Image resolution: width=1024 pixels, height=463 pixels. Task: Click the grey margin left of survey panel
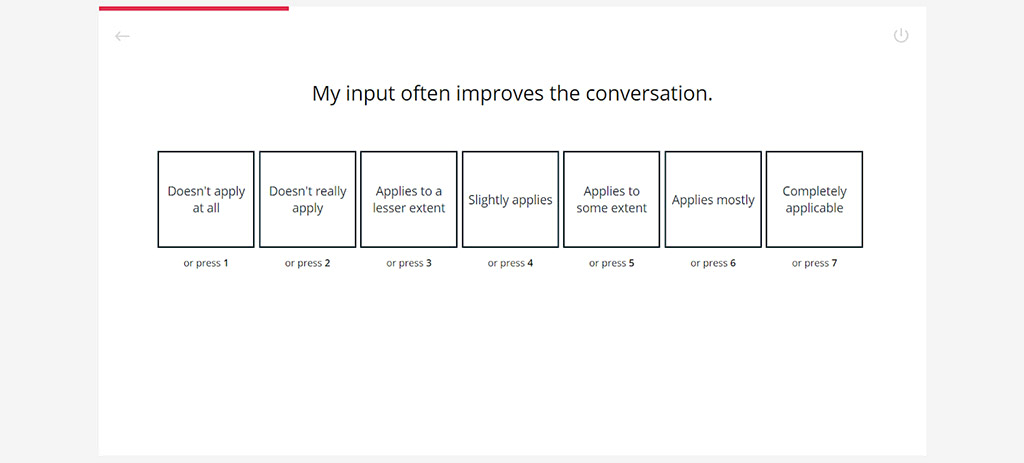click(x=48, y=230)
